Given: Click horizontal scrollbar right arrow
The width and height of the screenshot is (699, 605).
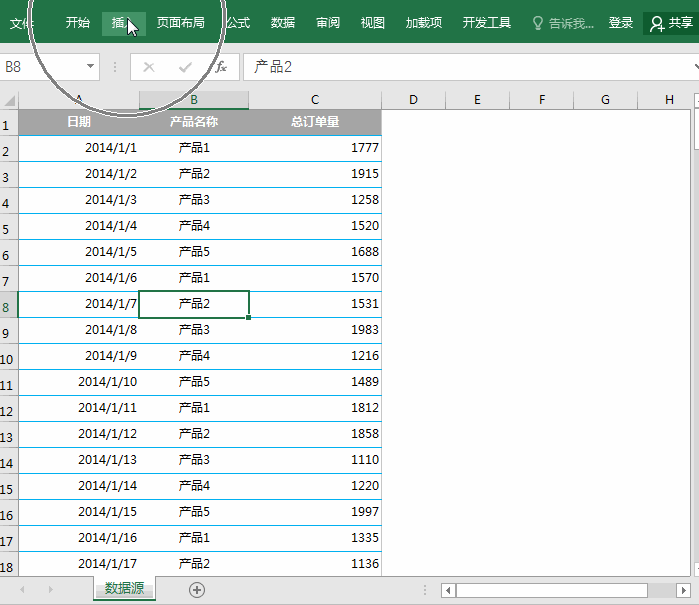Looking at the screenshot, I should 683,590.
